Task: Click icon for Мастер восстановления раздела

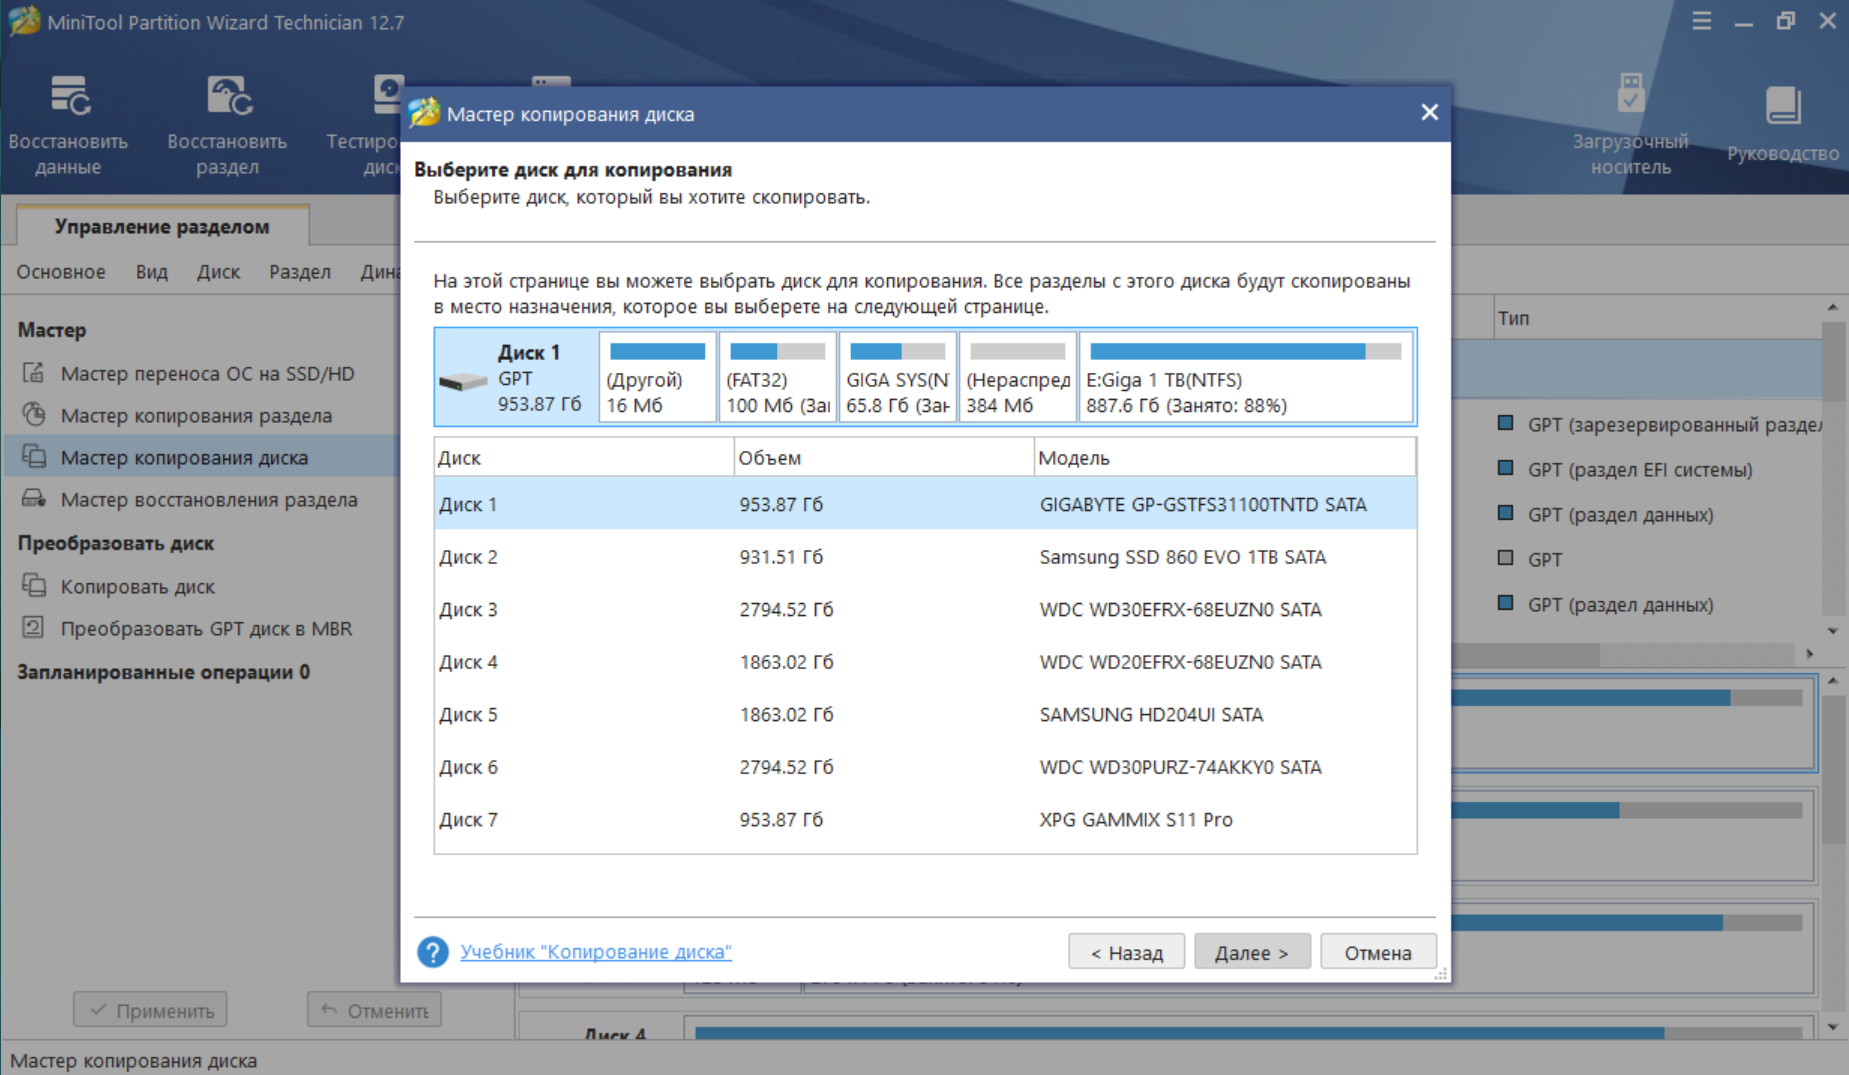Action: click(x=34, y=499)
